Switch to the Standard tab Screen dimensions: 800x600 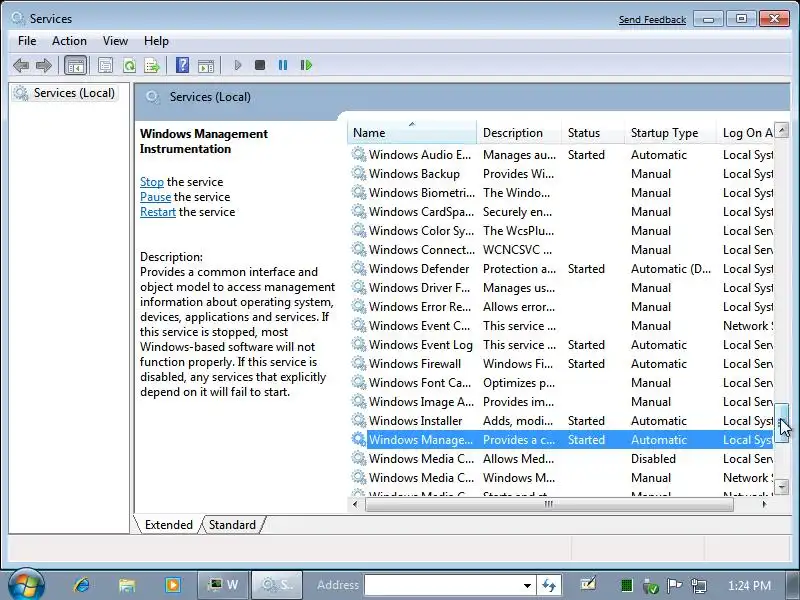point(232,524)
